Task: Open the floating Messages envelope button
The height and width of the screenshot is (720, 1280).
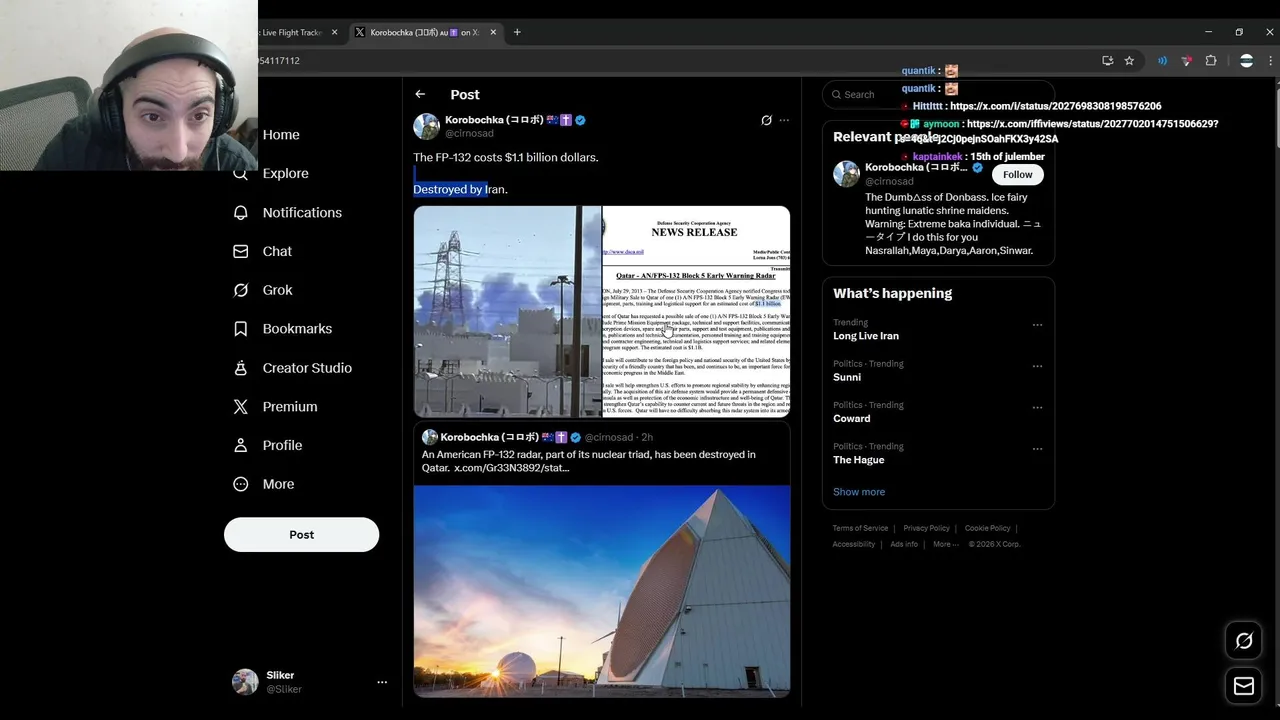Action: (x=1244, y=686)
